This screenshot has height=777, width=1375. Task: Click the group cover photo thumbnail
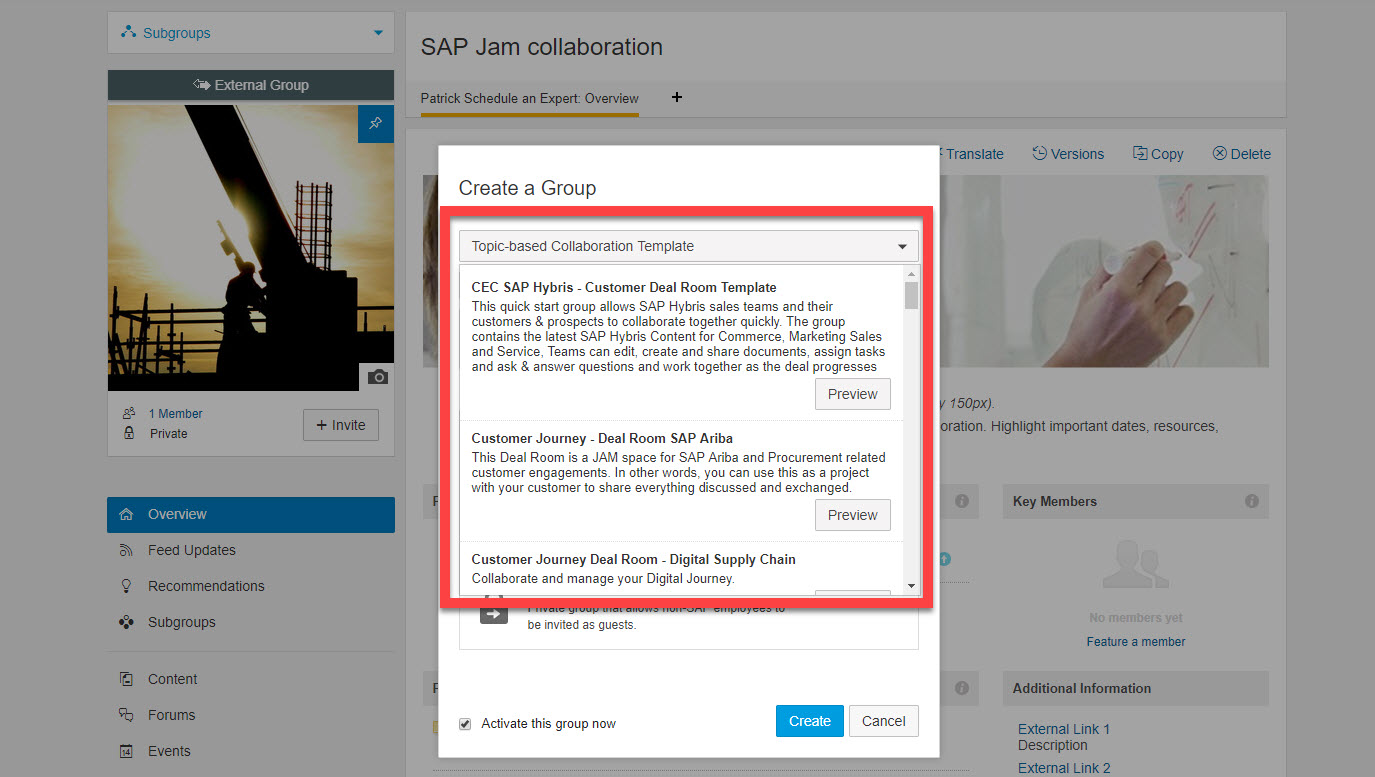[x=251, y=248]
